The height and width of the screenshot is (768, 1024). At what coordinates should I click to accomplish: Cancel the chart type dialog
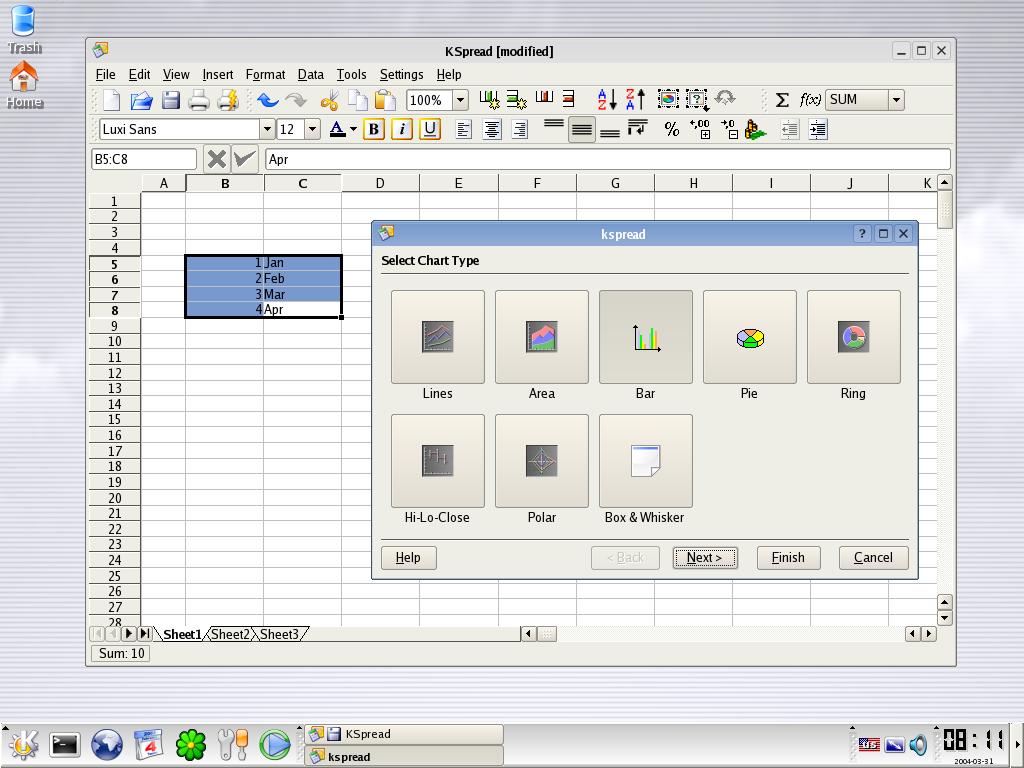[873, 558]
